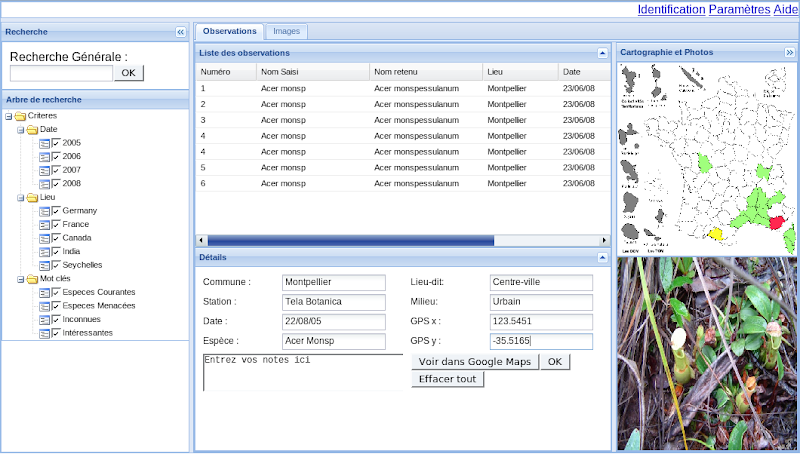The width and height of the screenshot is (800, 454).
Task: Click the leaf icon beside Seychelles
Action: click(x=45, y=266)
